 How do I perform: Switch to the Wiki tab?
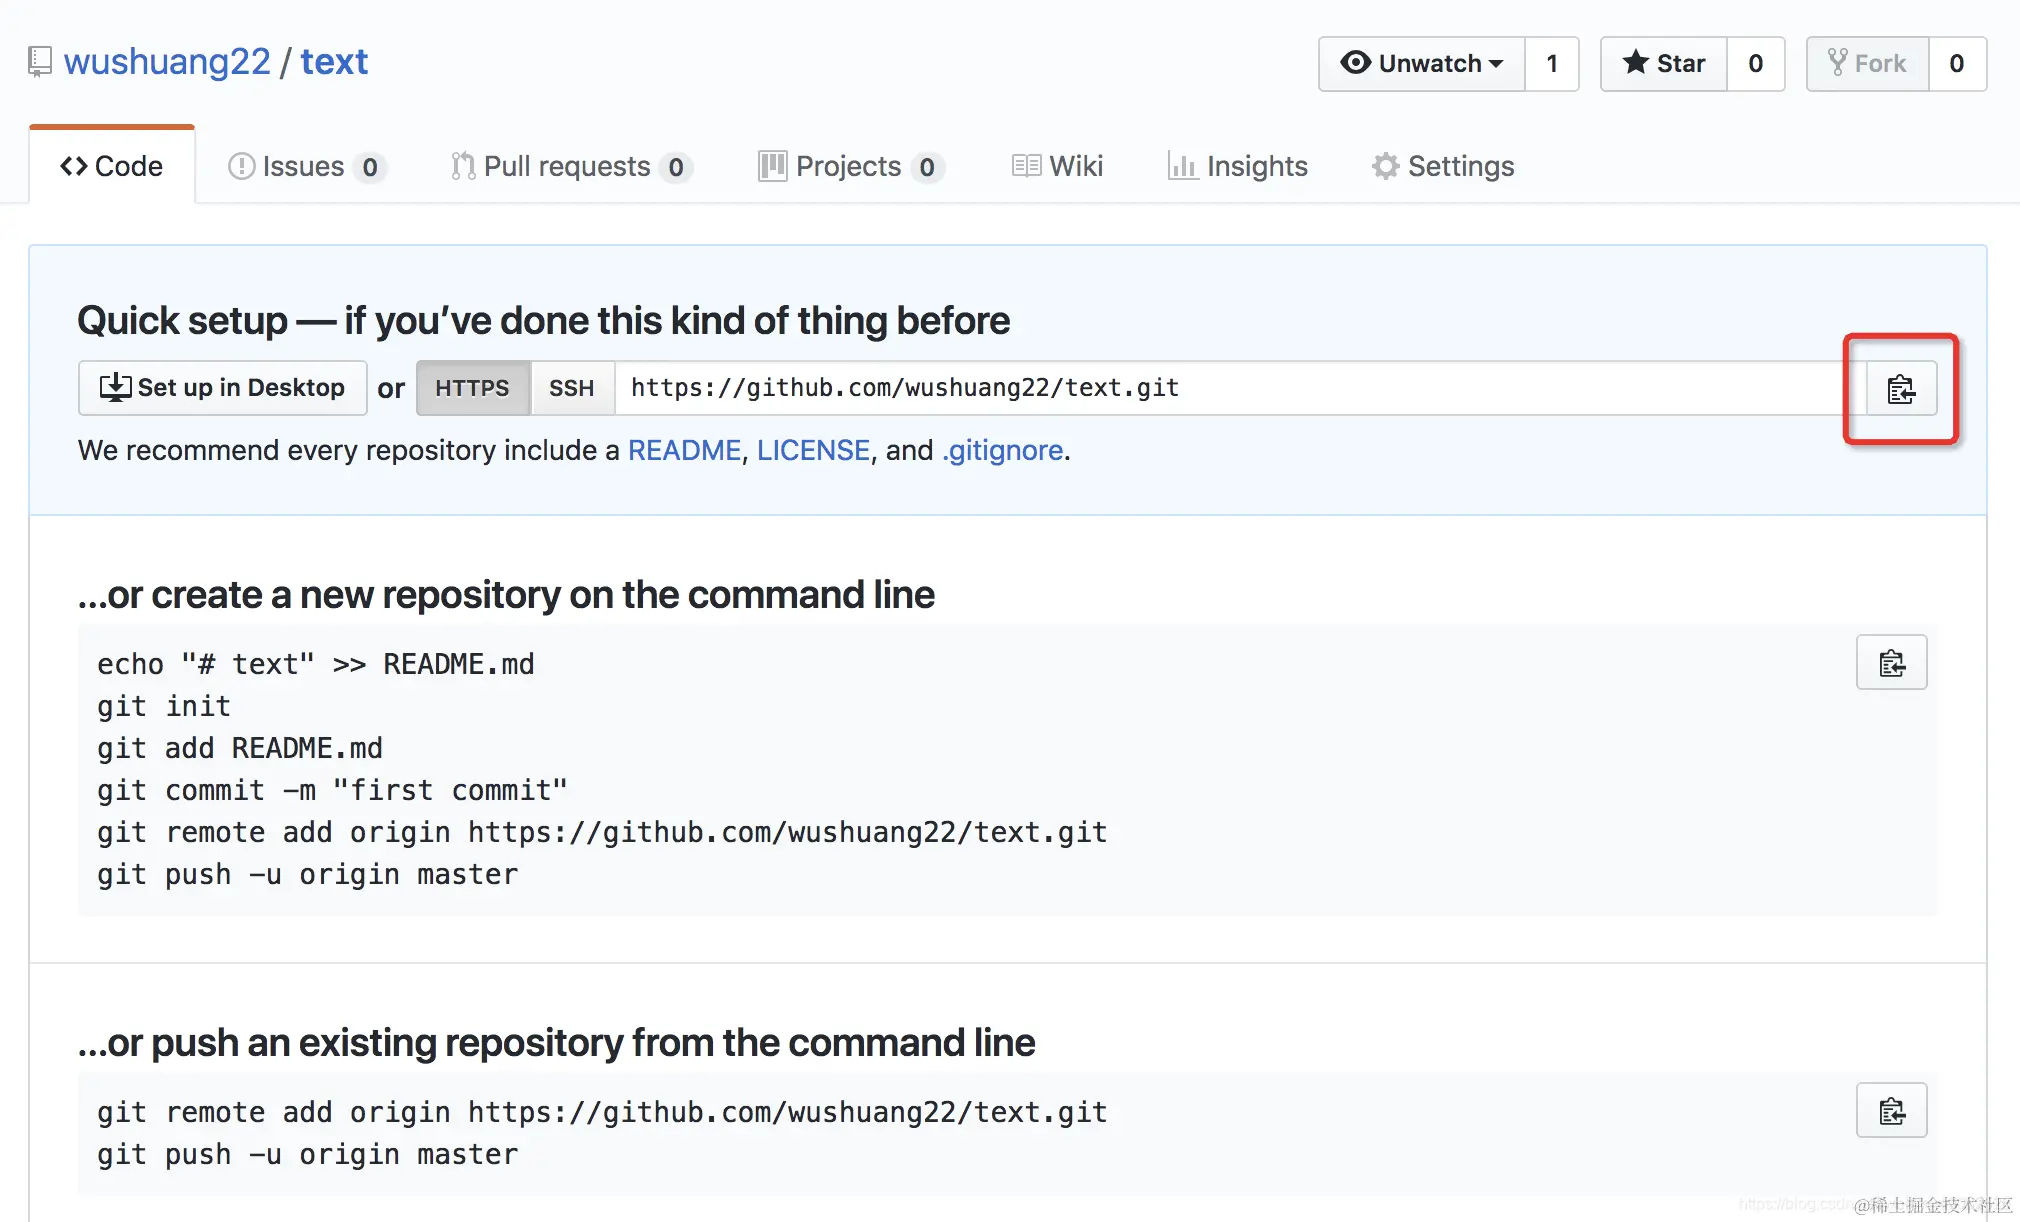click(x=1058, y=166)
